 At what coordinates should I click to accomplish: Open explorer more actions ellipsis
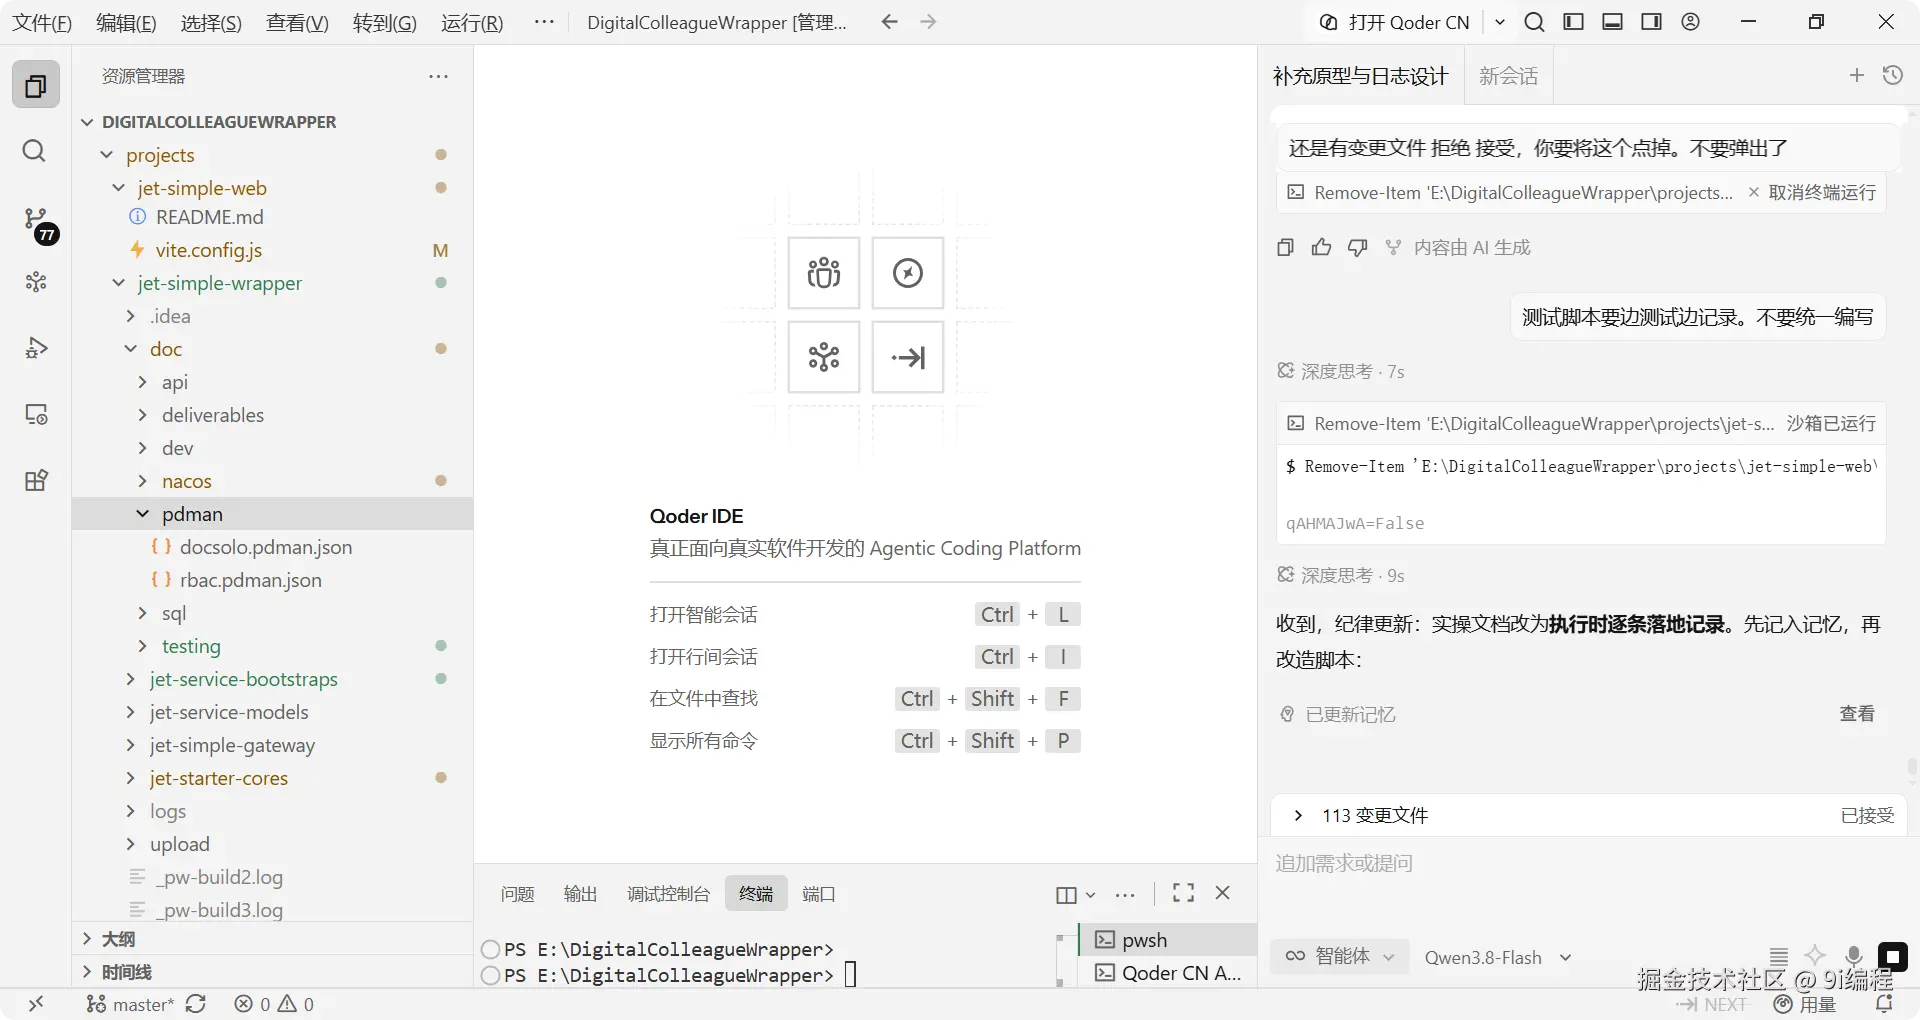pos(438,76)
